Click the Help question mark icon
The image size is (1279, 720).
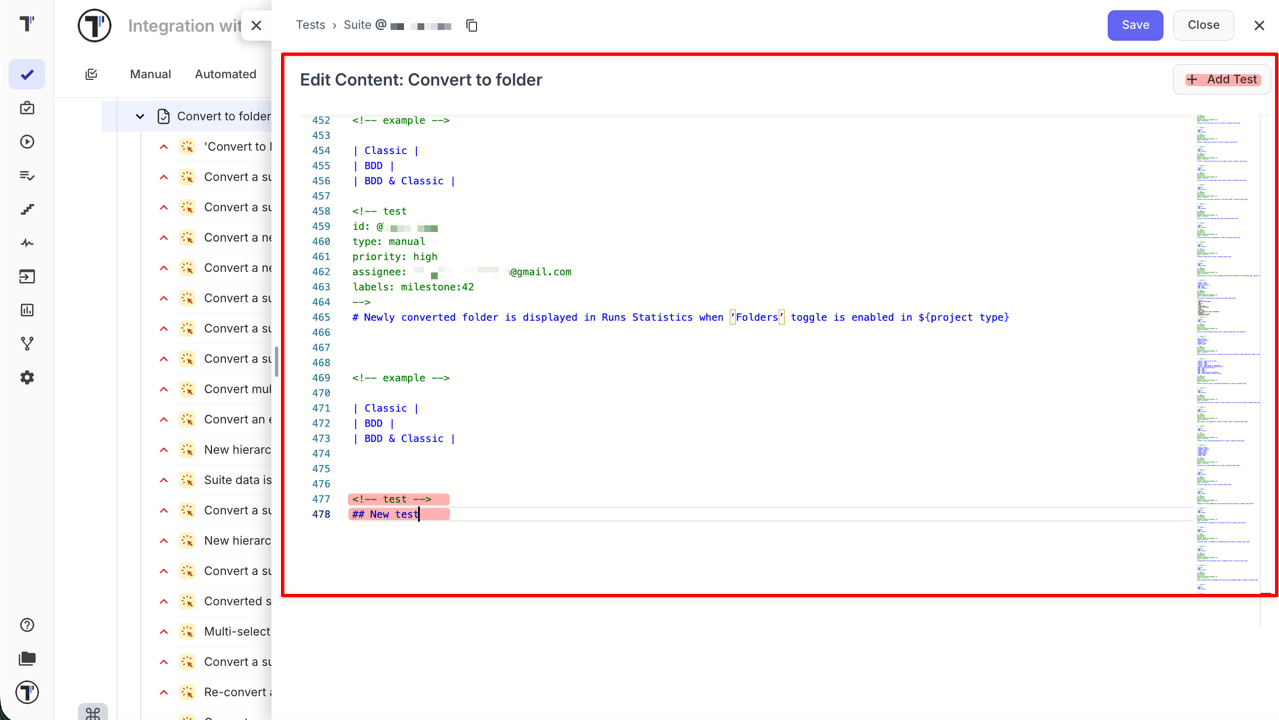pos(27,625)
